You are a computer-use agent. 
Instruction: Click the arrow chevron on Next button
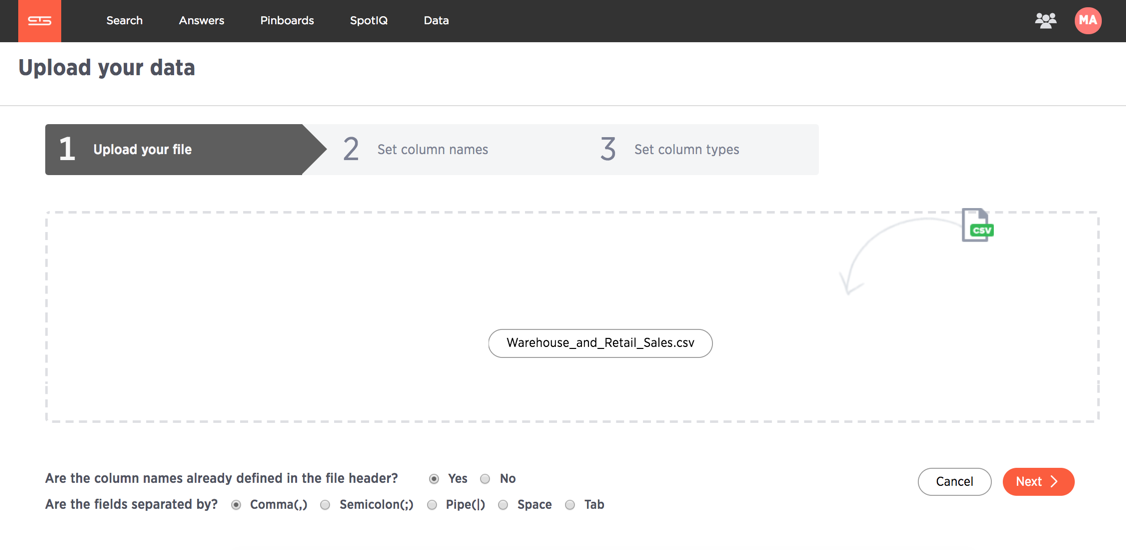pyautogui.click(x=1054, y=482)
